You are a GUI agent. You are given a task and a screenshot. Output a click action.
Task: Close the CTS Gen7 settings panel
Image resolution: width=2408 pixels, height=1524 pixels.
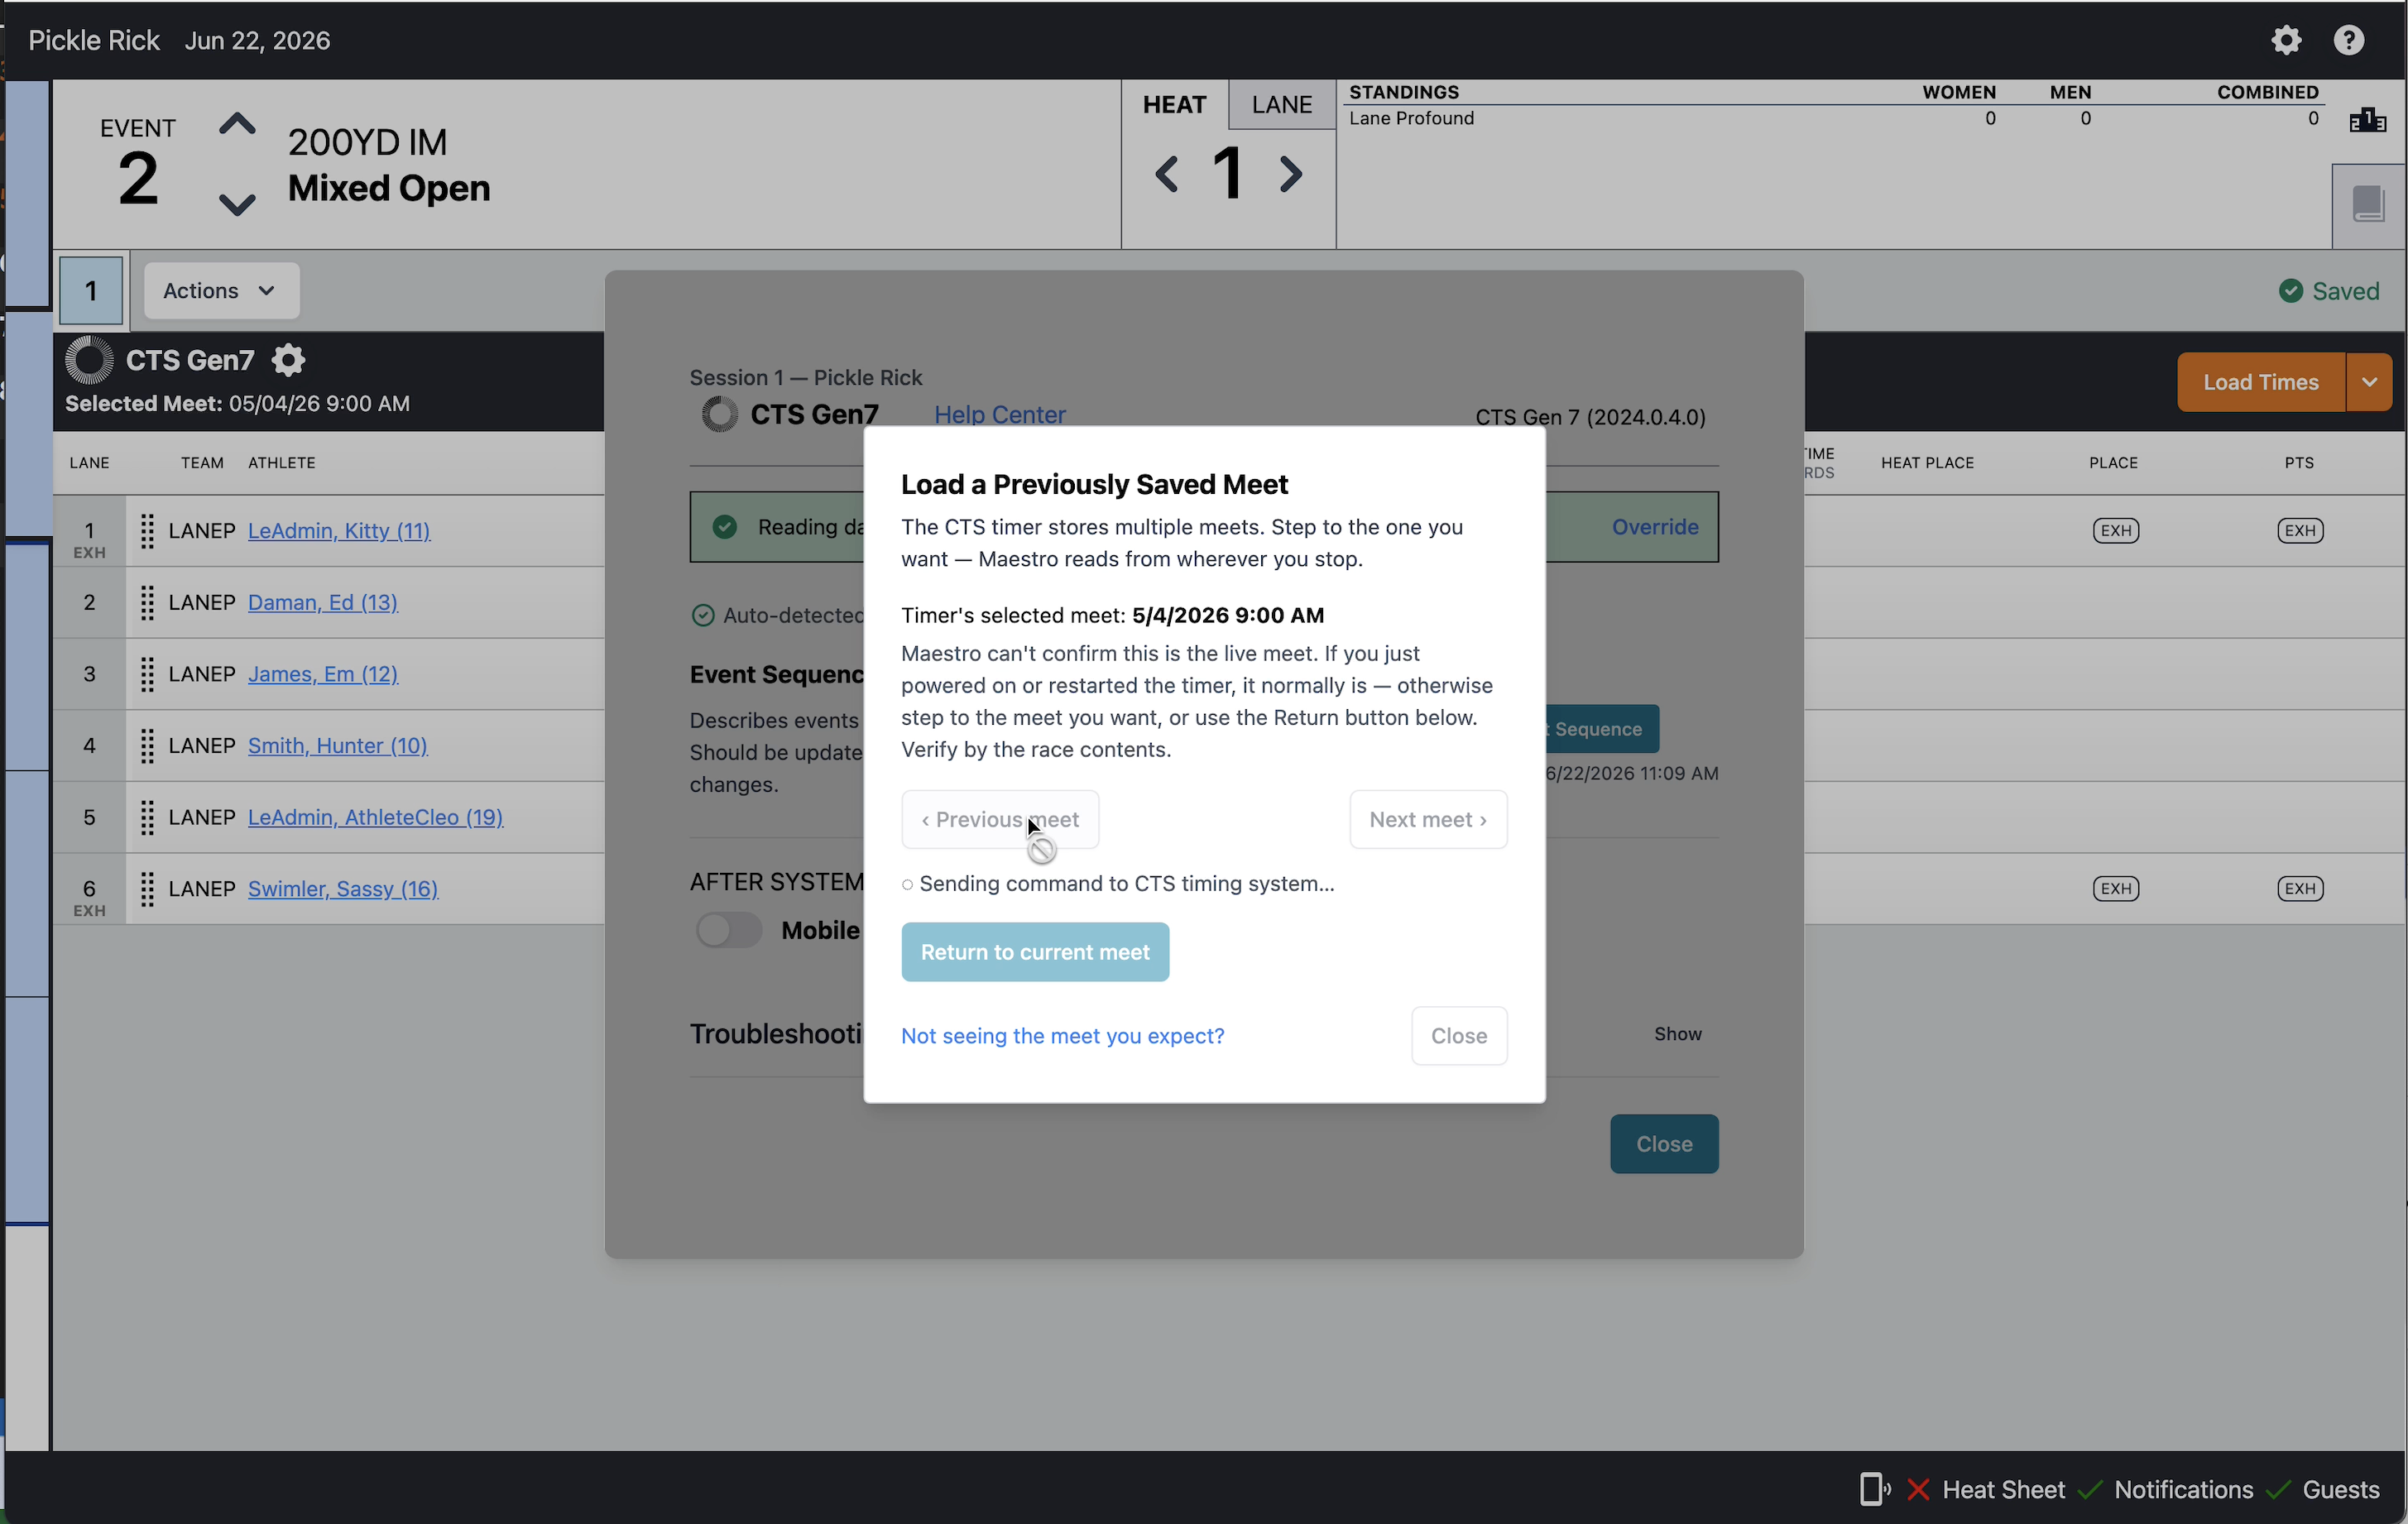pyautogui.click(x=1664, y=1144)
